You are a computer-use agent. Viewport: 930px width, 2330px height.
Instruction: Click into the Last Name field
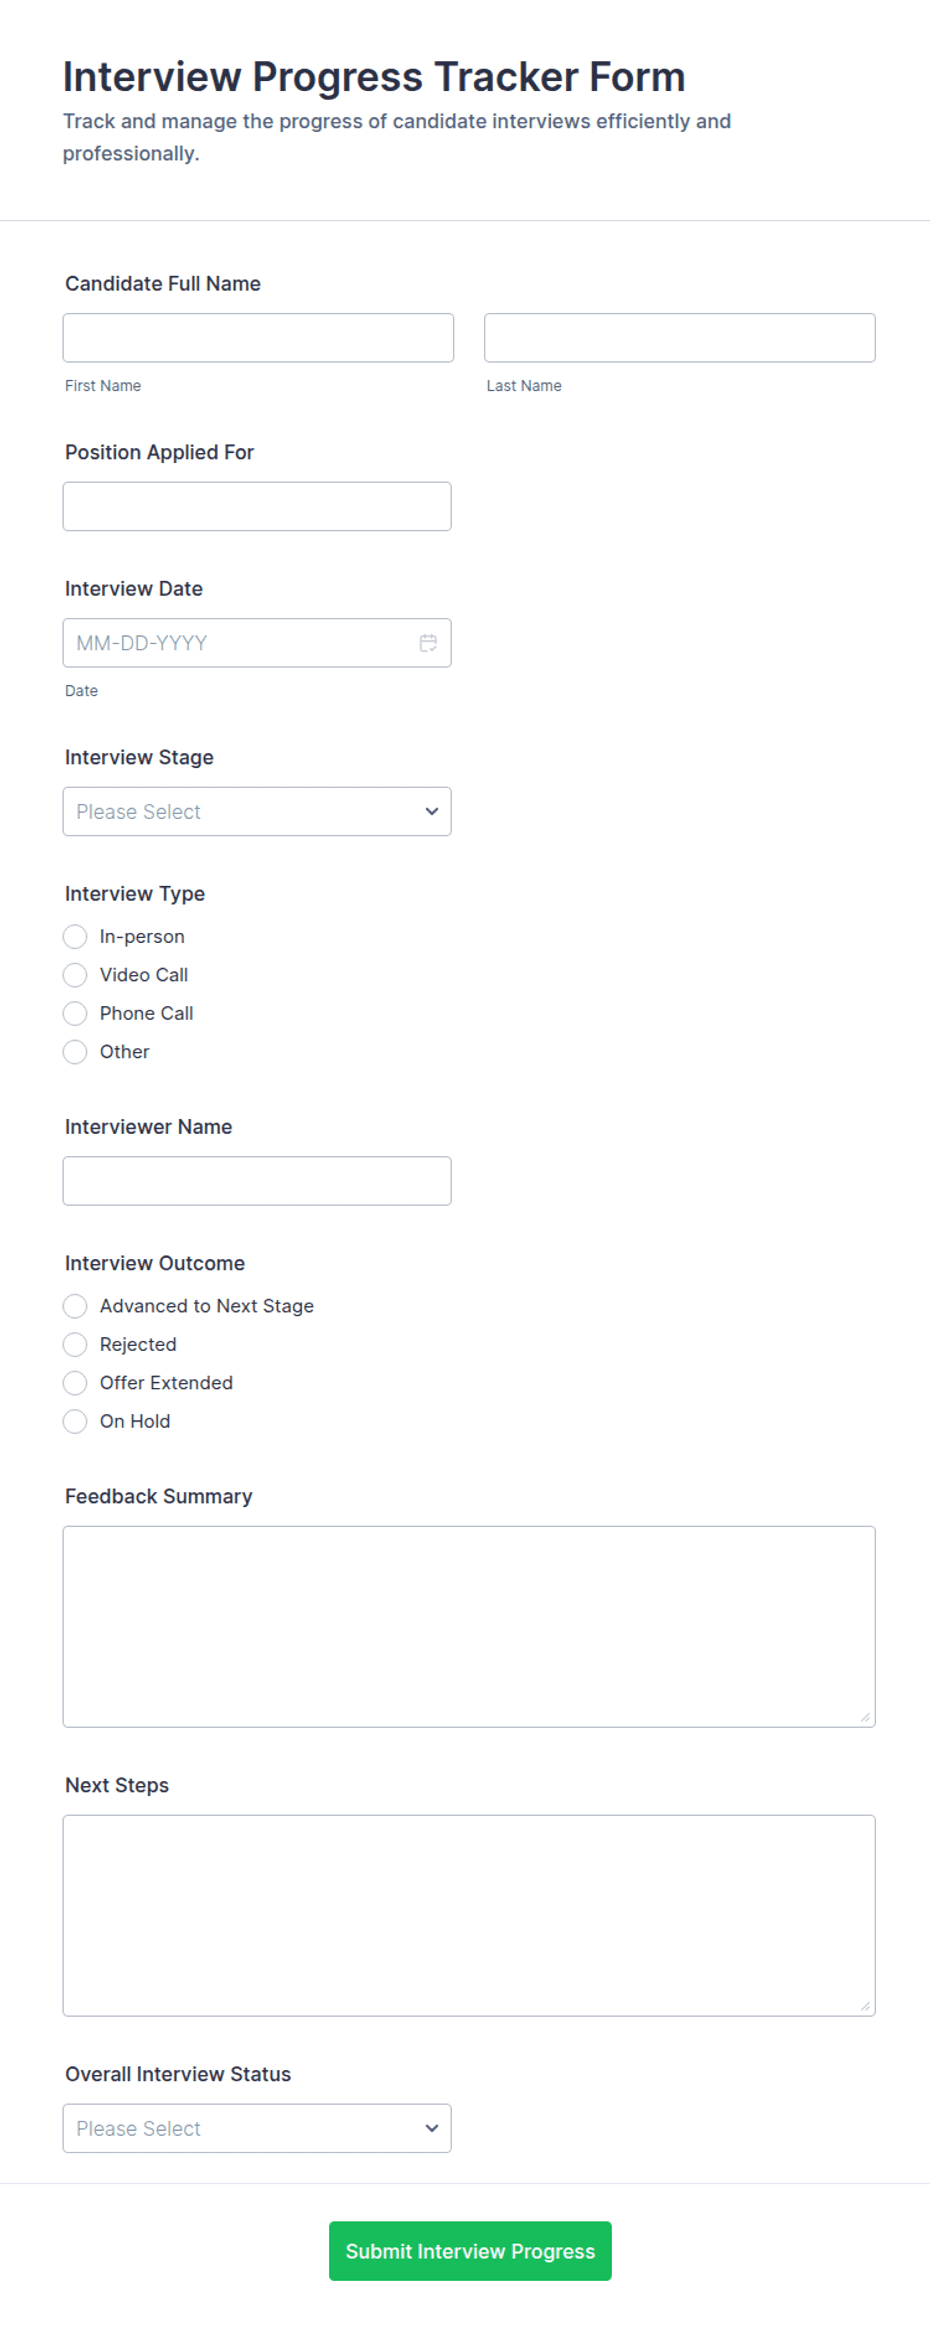tap(680, 338)
